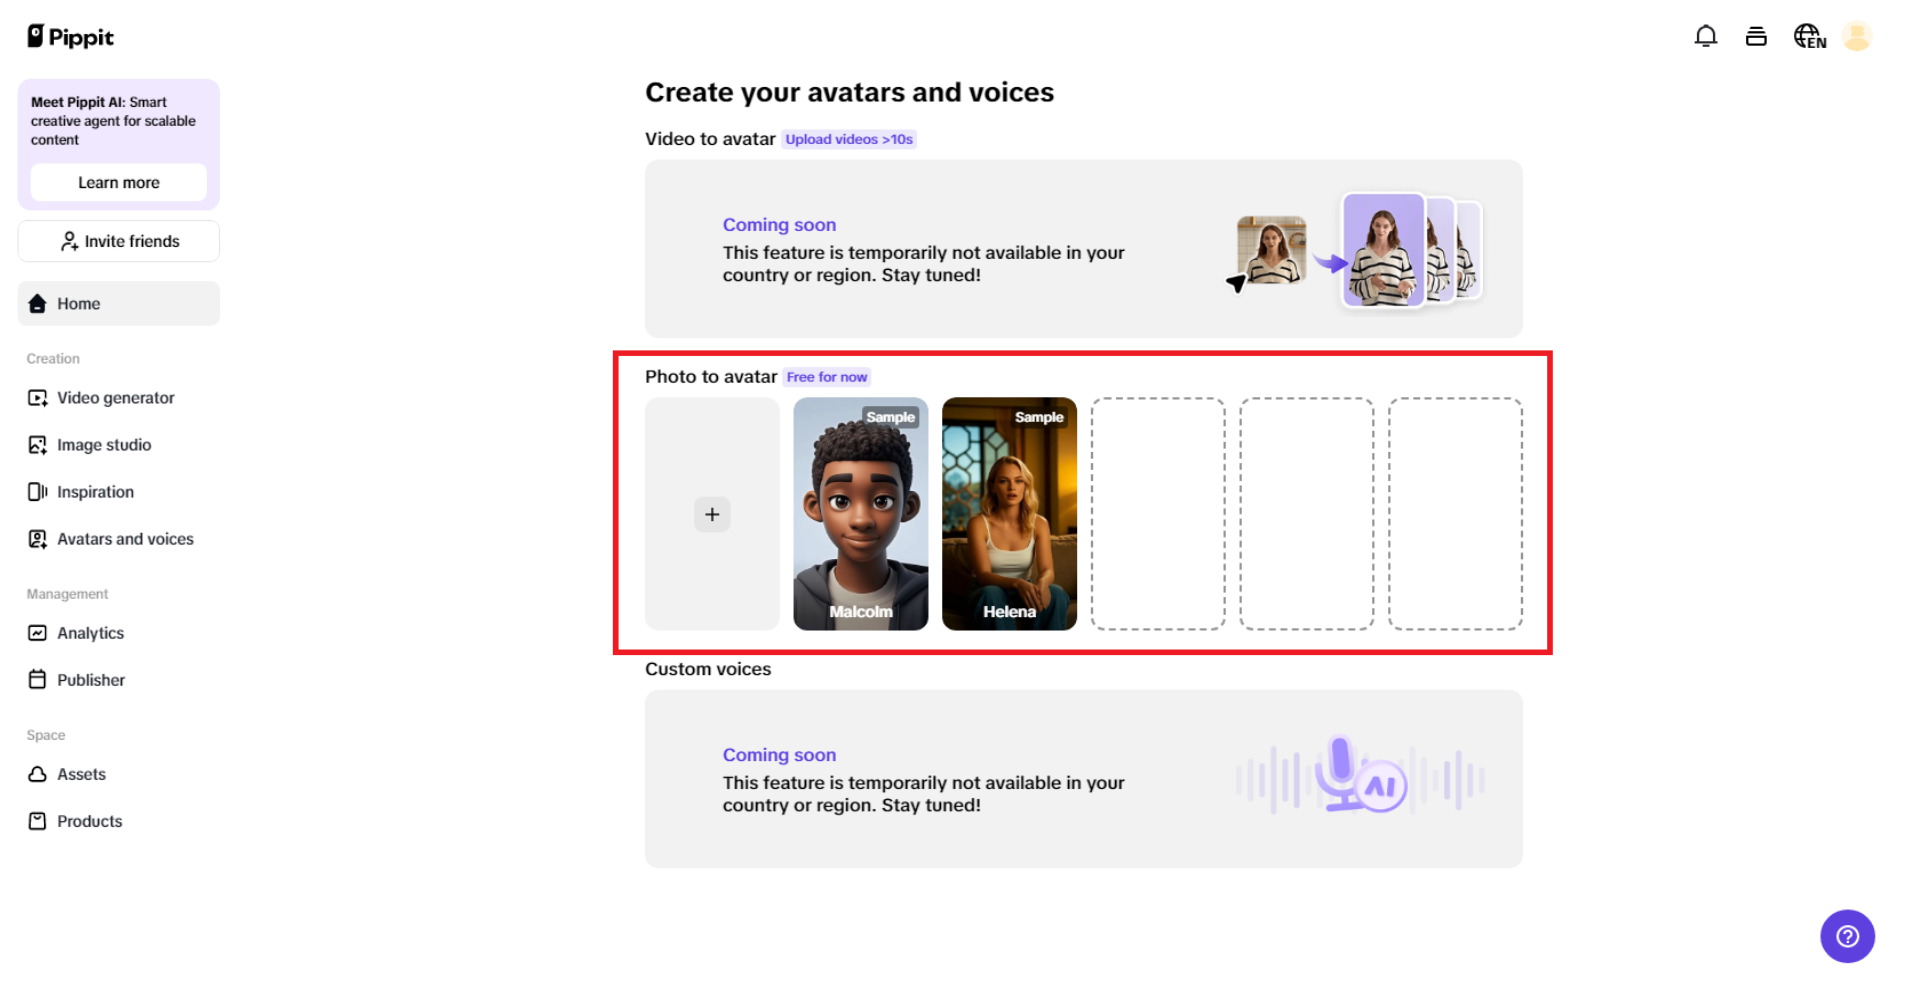Open the Products section

click(89, 820)
